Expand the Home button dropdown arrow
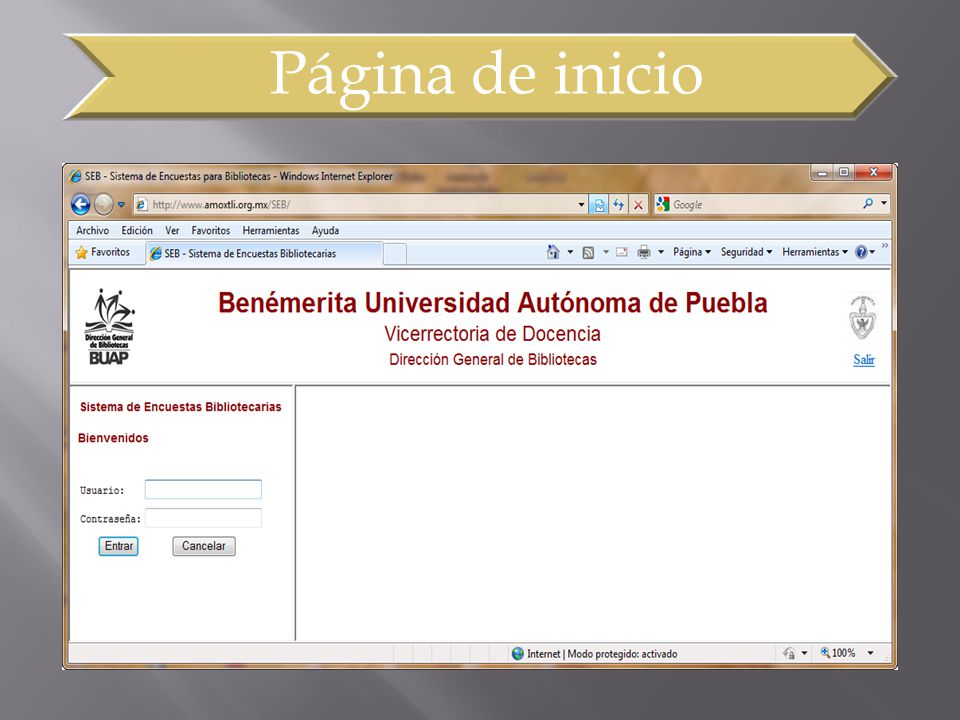 tap(570, 252)
